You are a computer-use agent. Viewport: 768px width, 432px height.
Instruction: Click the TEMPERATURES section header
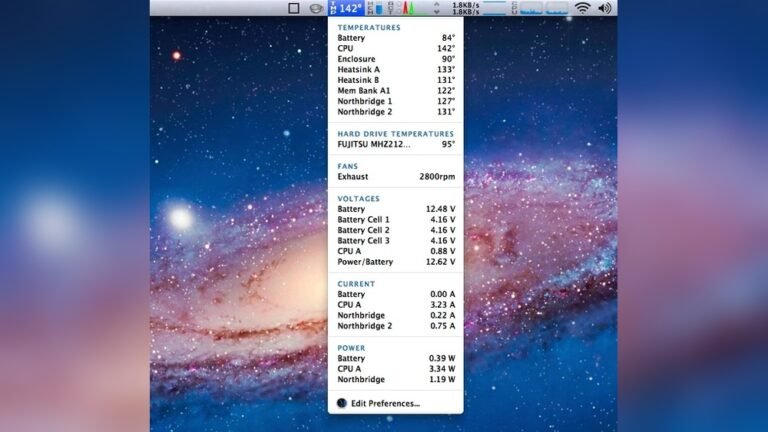pos(369,27)
